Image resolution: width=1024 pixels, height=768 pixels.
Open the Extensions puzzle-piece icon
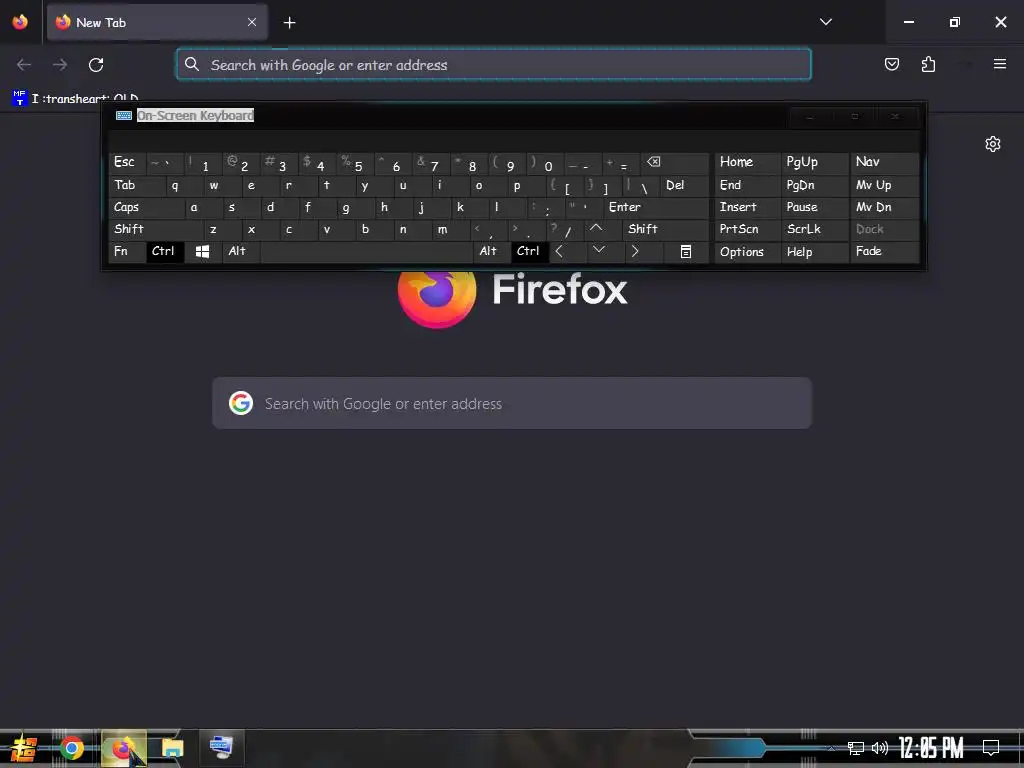(x=928, y=64)
